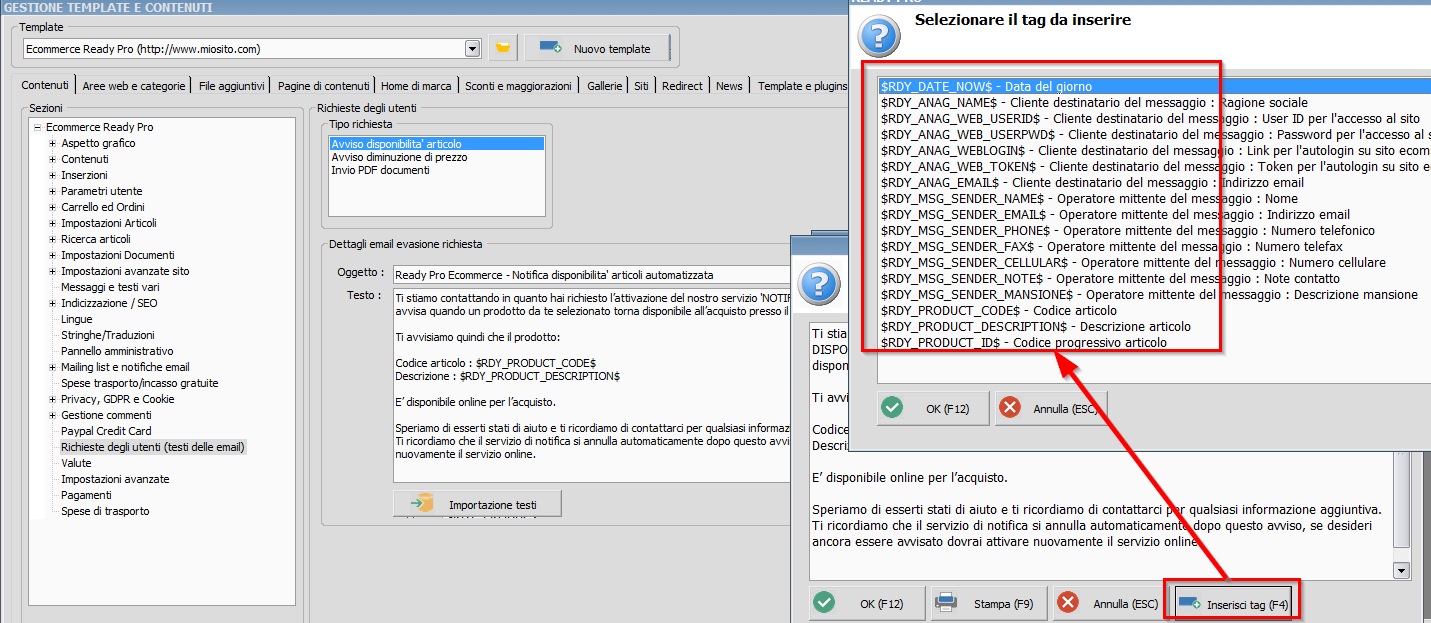Open the Siti tab
The width and height of the screenshot is (1431, 623).
(641, 86)
